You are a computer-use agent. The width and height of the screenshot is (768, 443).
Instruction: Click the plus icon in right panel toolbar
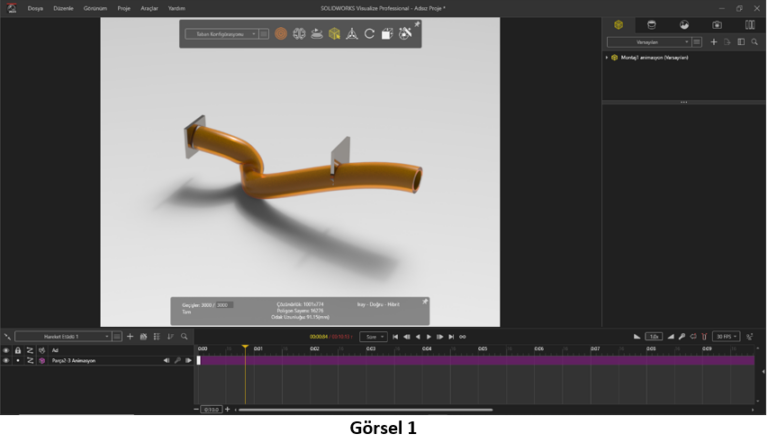pos(713,42)
